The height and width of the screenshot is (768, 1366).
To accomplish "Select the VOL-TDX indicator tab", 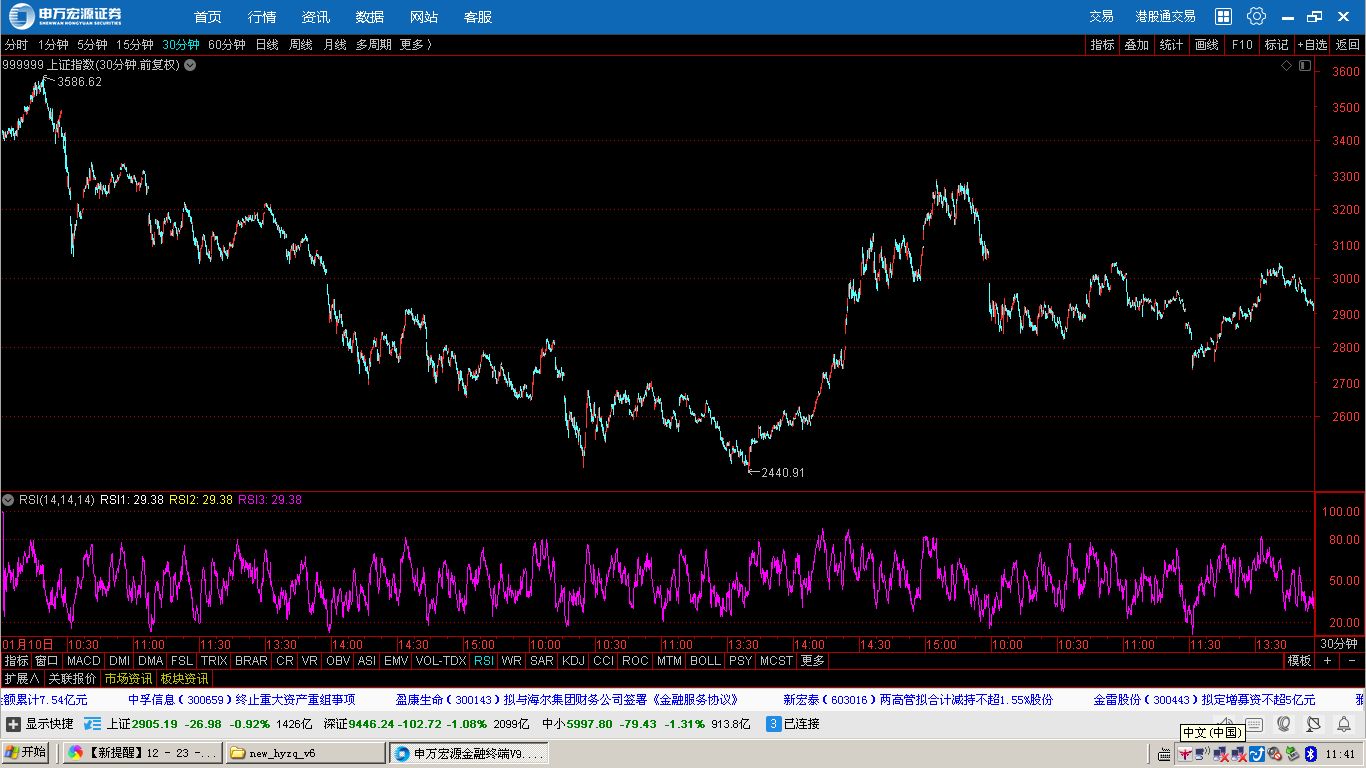I will coord(441,661).
